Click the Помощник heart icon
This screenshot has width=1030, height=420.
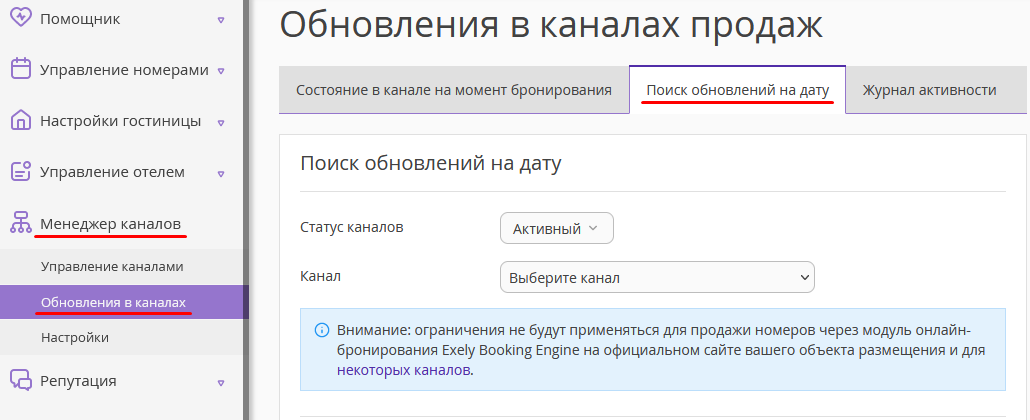click(x=21, y=18)
